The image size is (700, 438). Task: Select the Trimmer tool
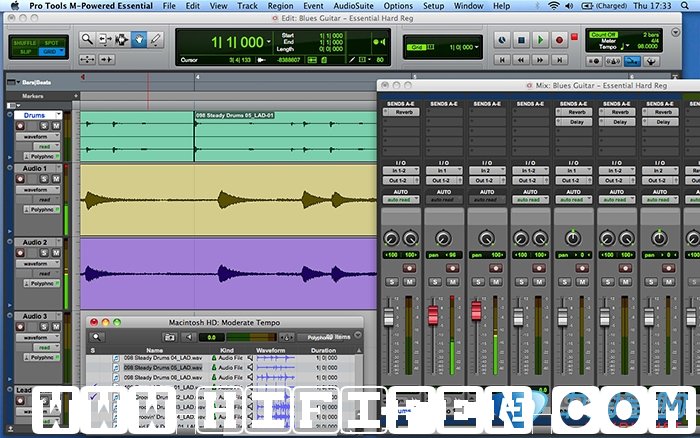pos(104,40)
